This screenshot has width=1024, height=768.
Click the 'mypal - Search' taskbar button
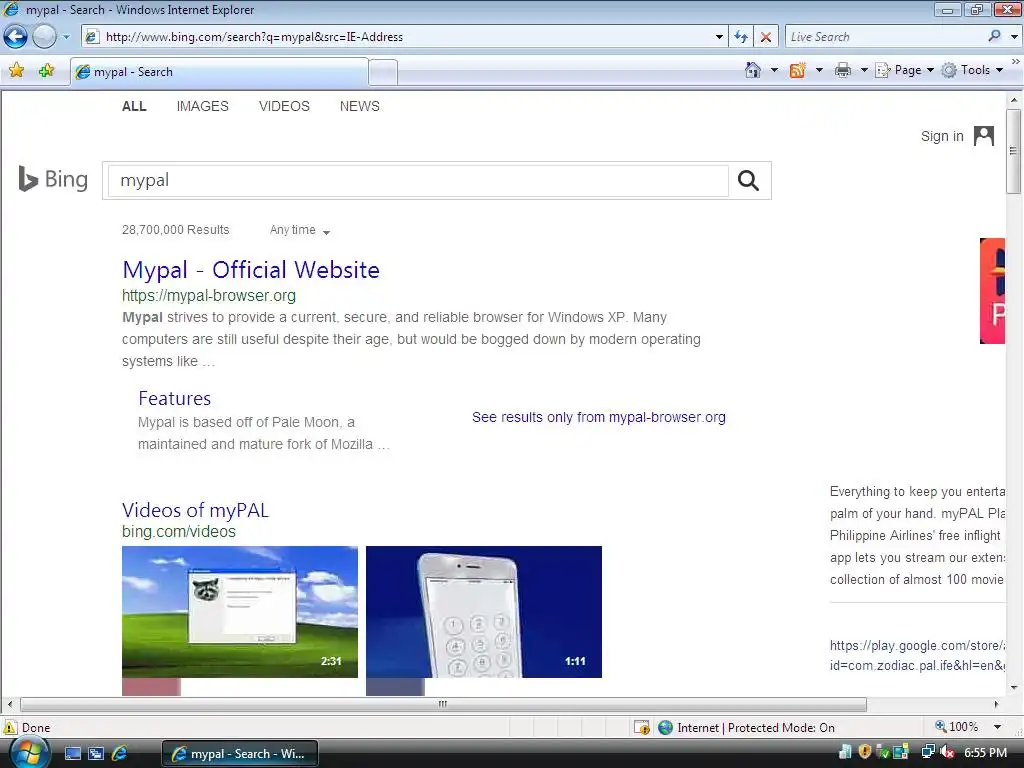[240, 754]
